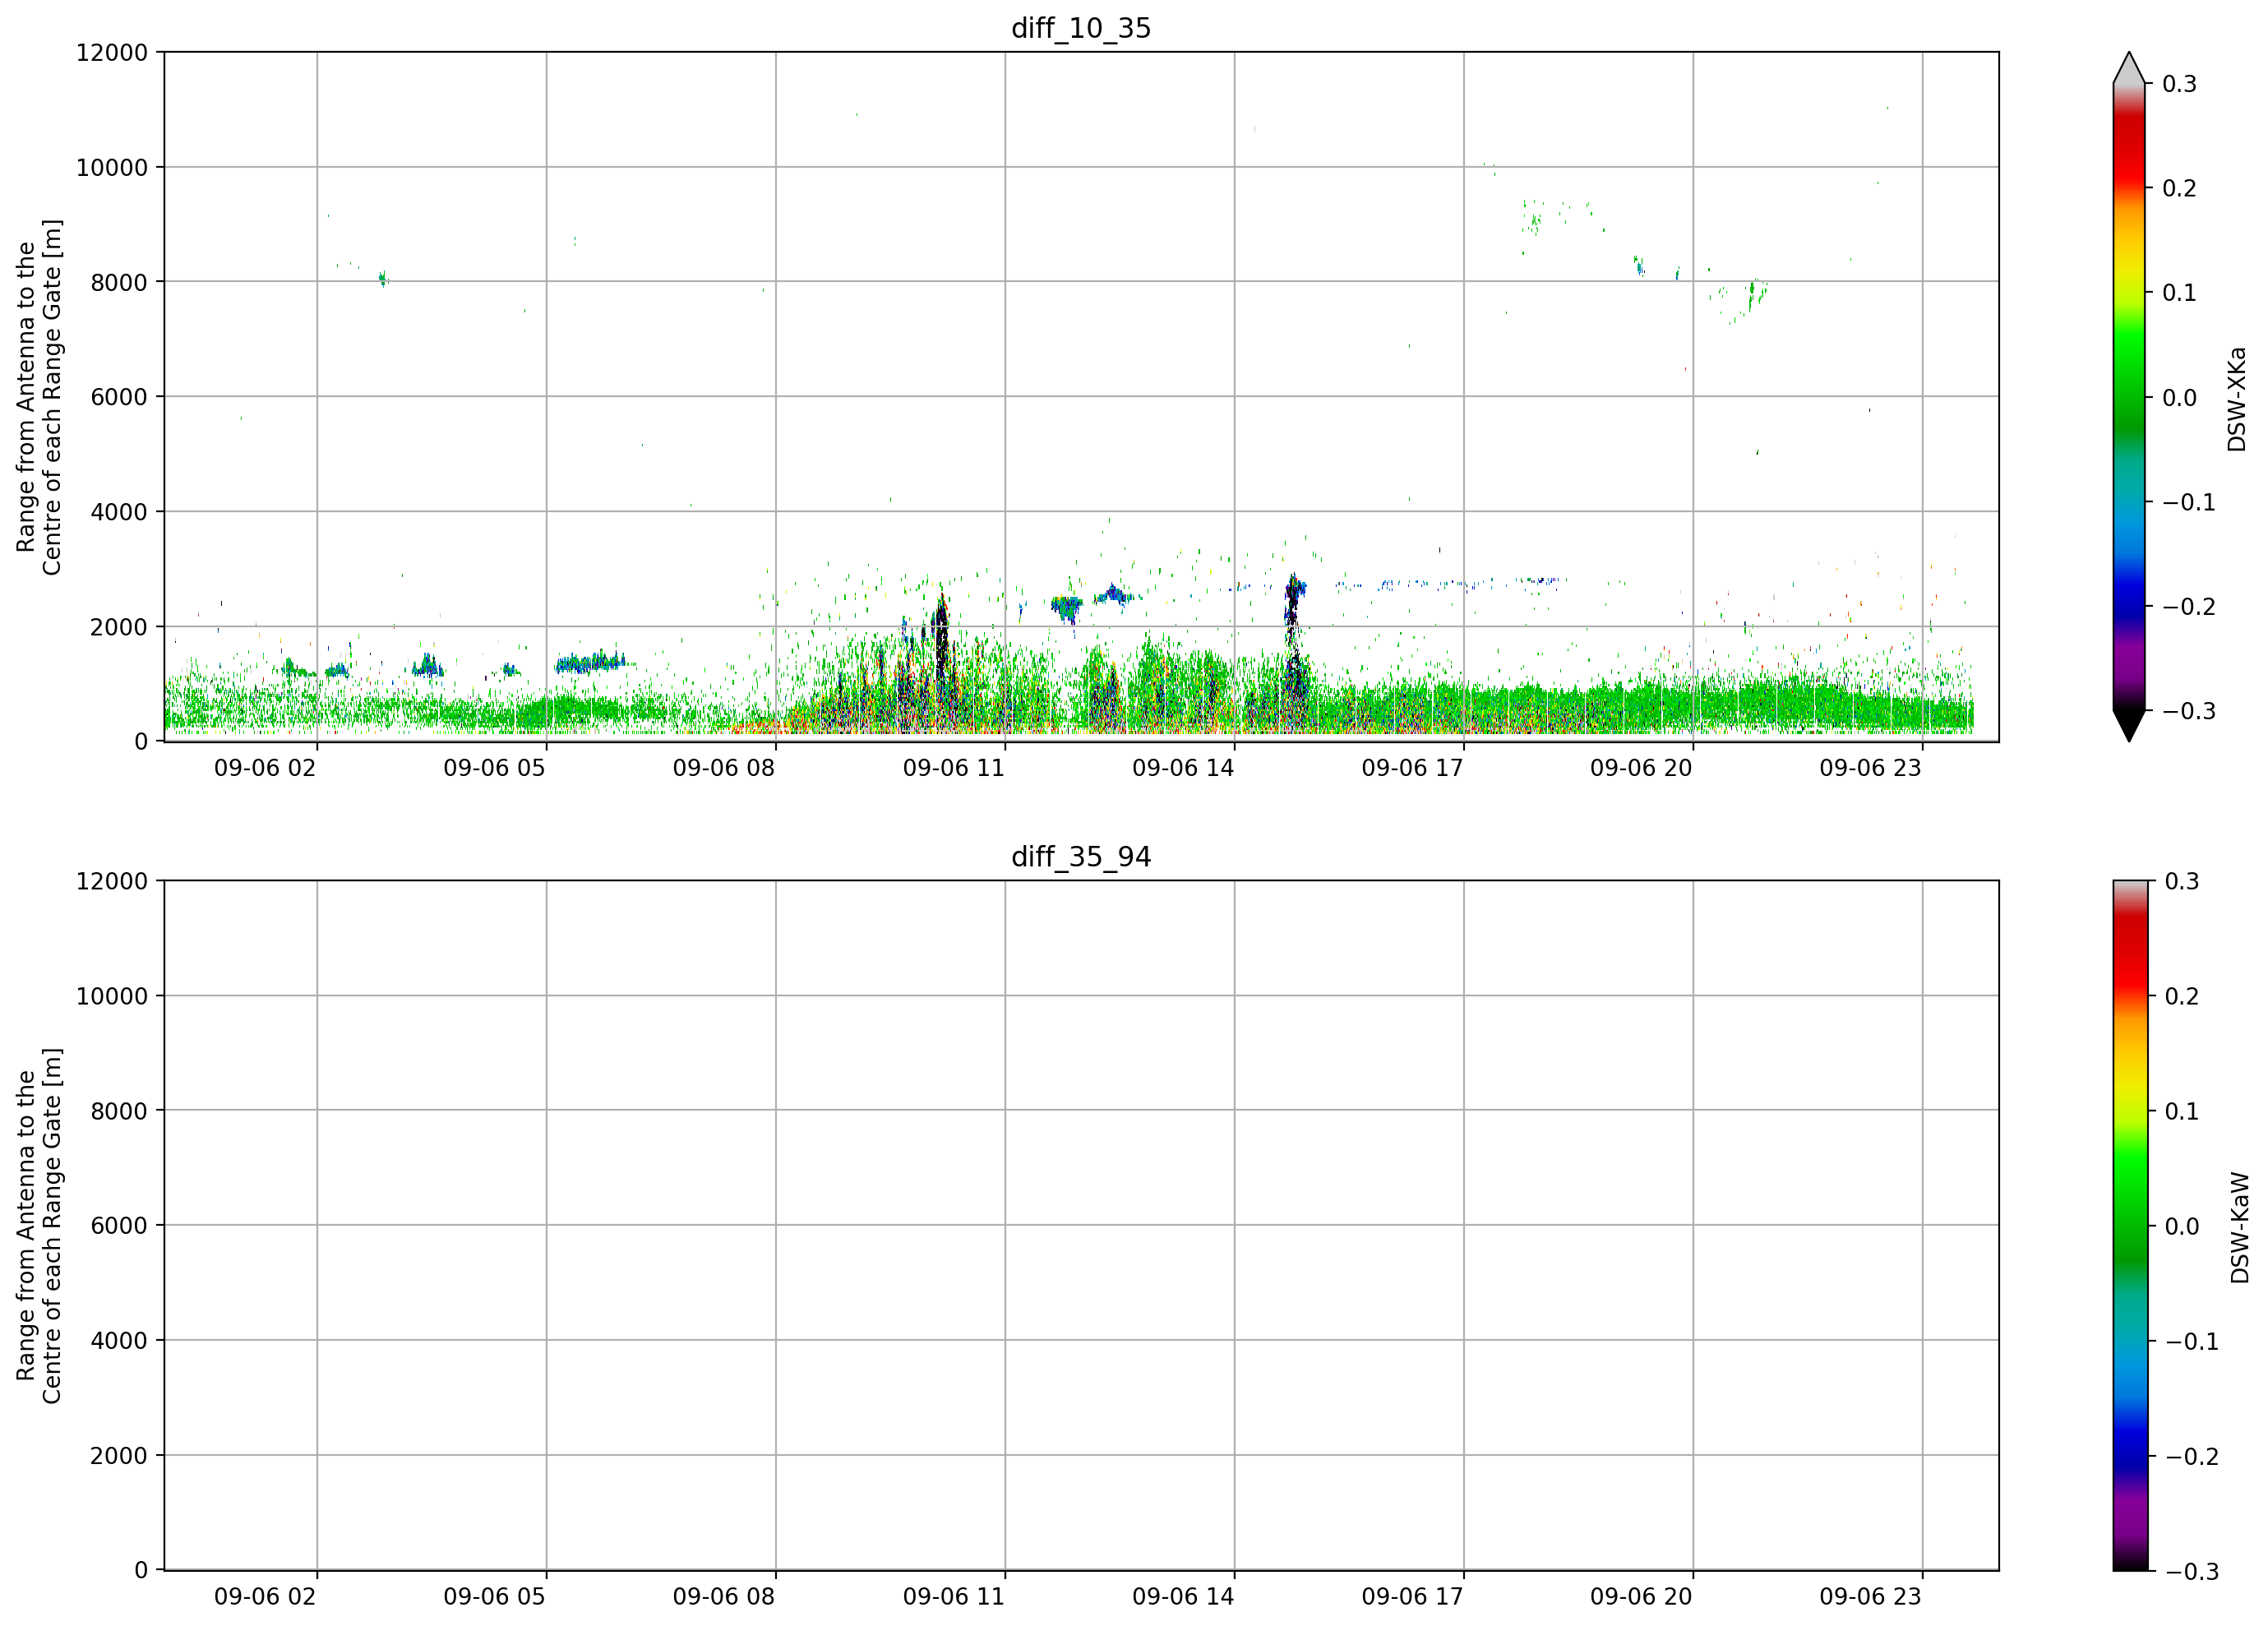Click the 09-06 02 tick label on the top plot

[x=265, y=768]
